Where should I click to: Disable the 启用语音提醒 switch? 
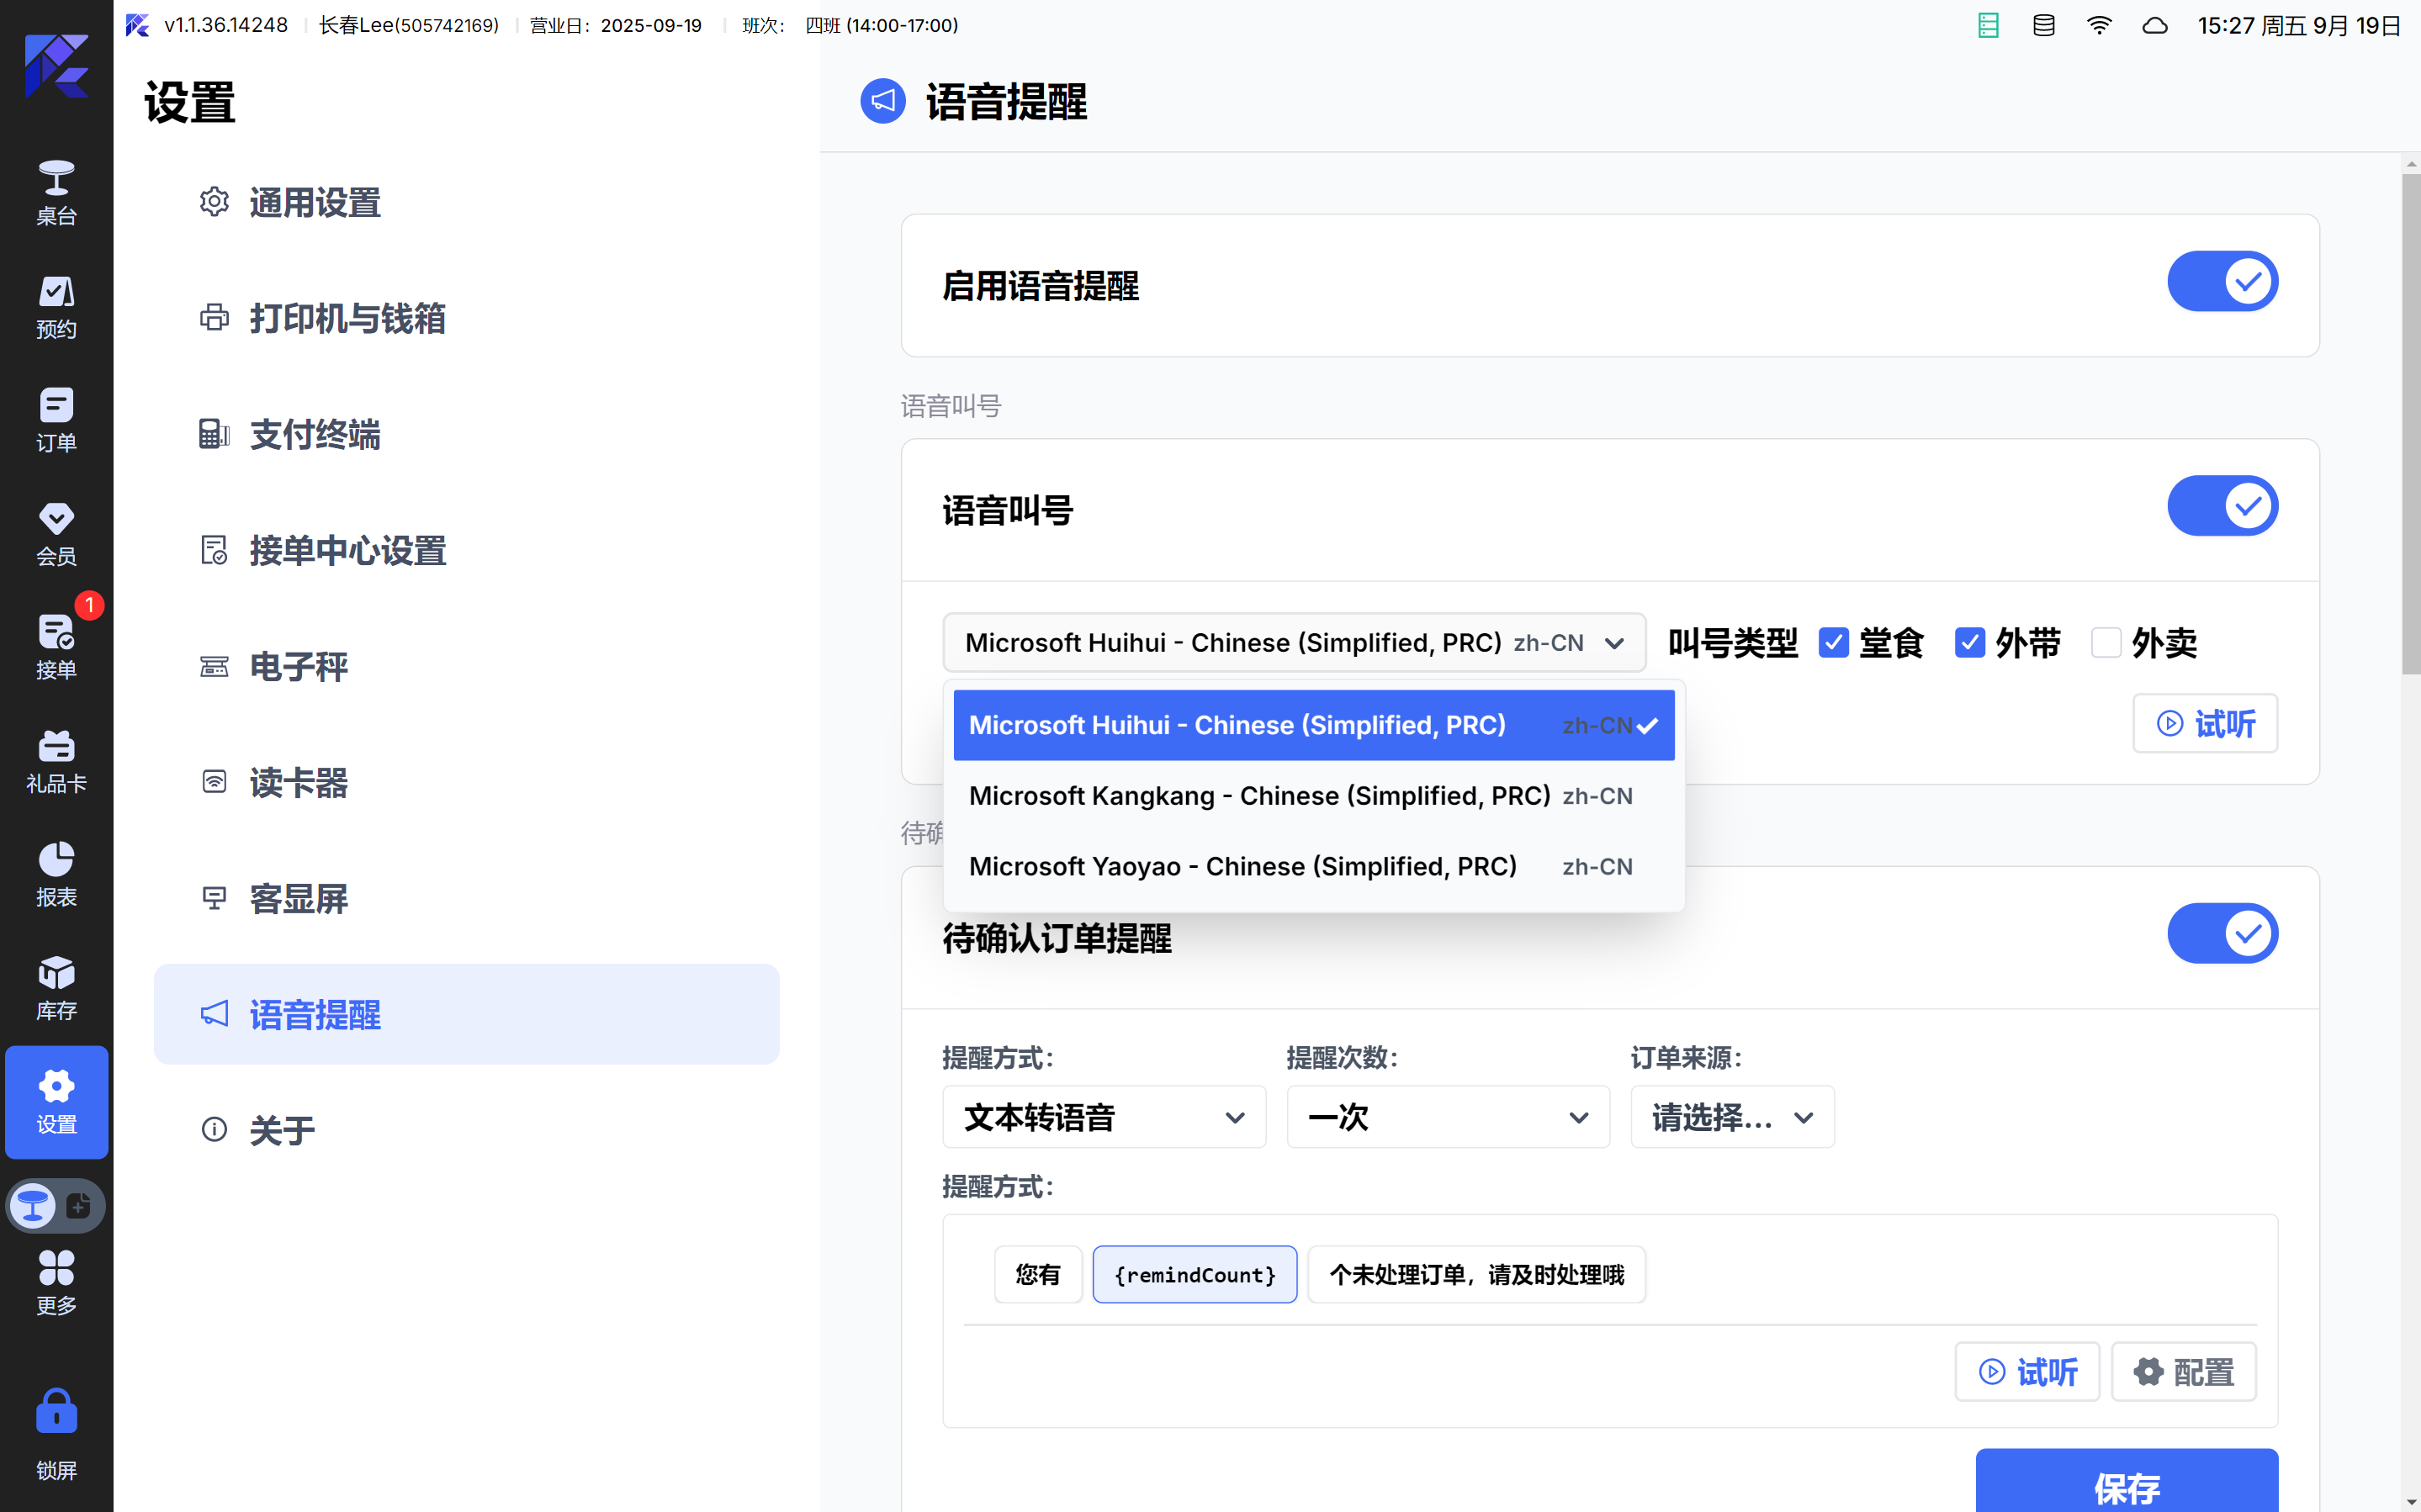[x=2222, y=282]
